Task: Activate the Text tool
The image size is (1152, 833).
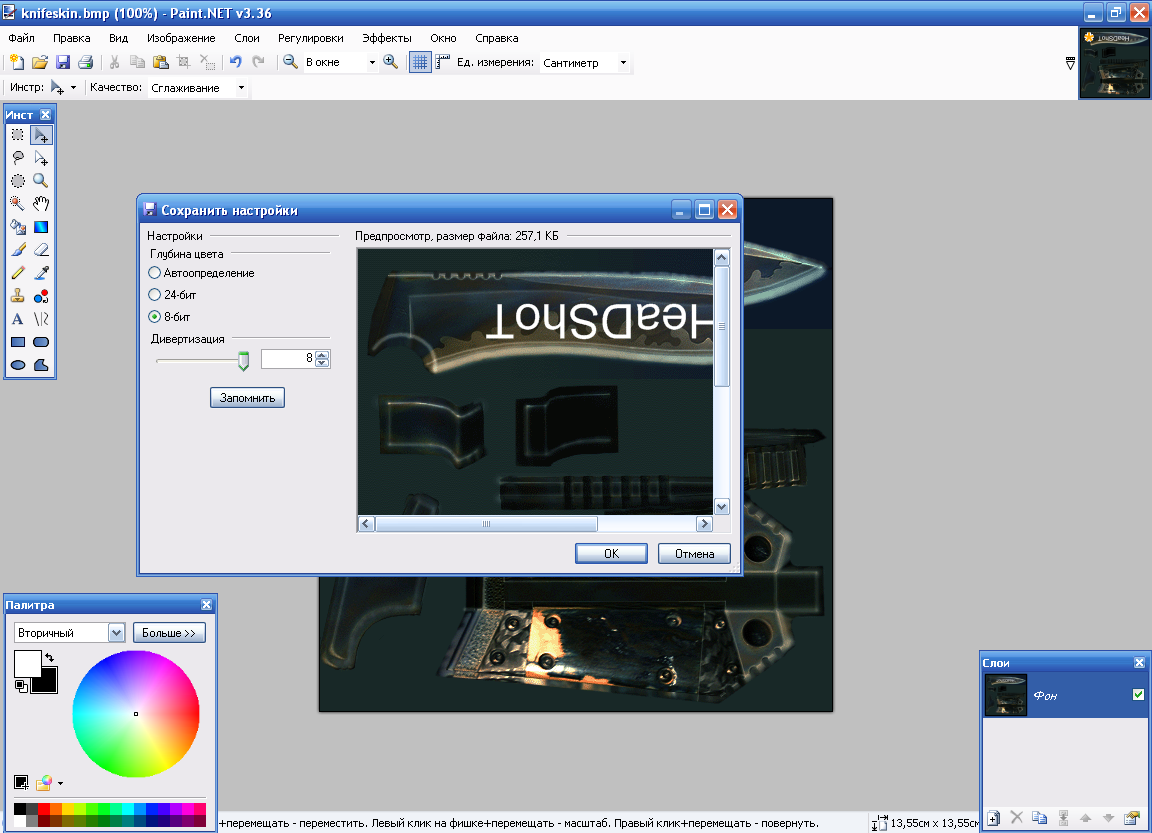Action: 18,320
